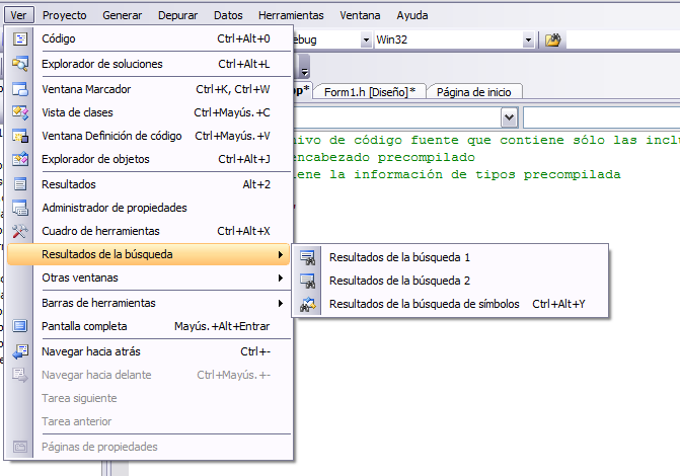Click the folder icon beside Win32 combo

pyautogui.click(x=553, y=40)
